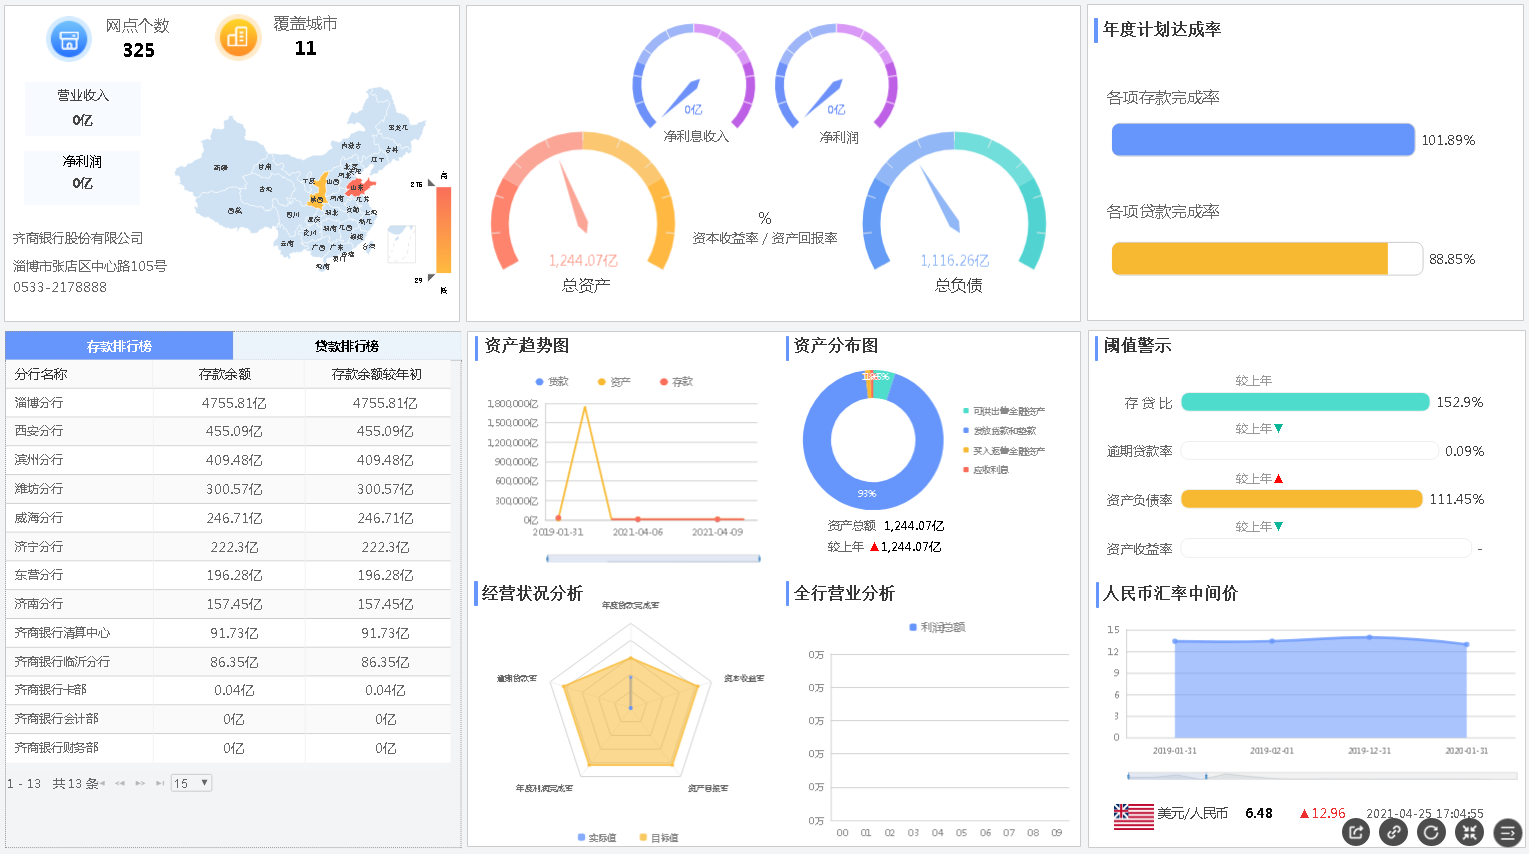This screenshot has height=854, width=1529.
Task: Jump to last page in table pagination
Action: (x=160, y=783)
